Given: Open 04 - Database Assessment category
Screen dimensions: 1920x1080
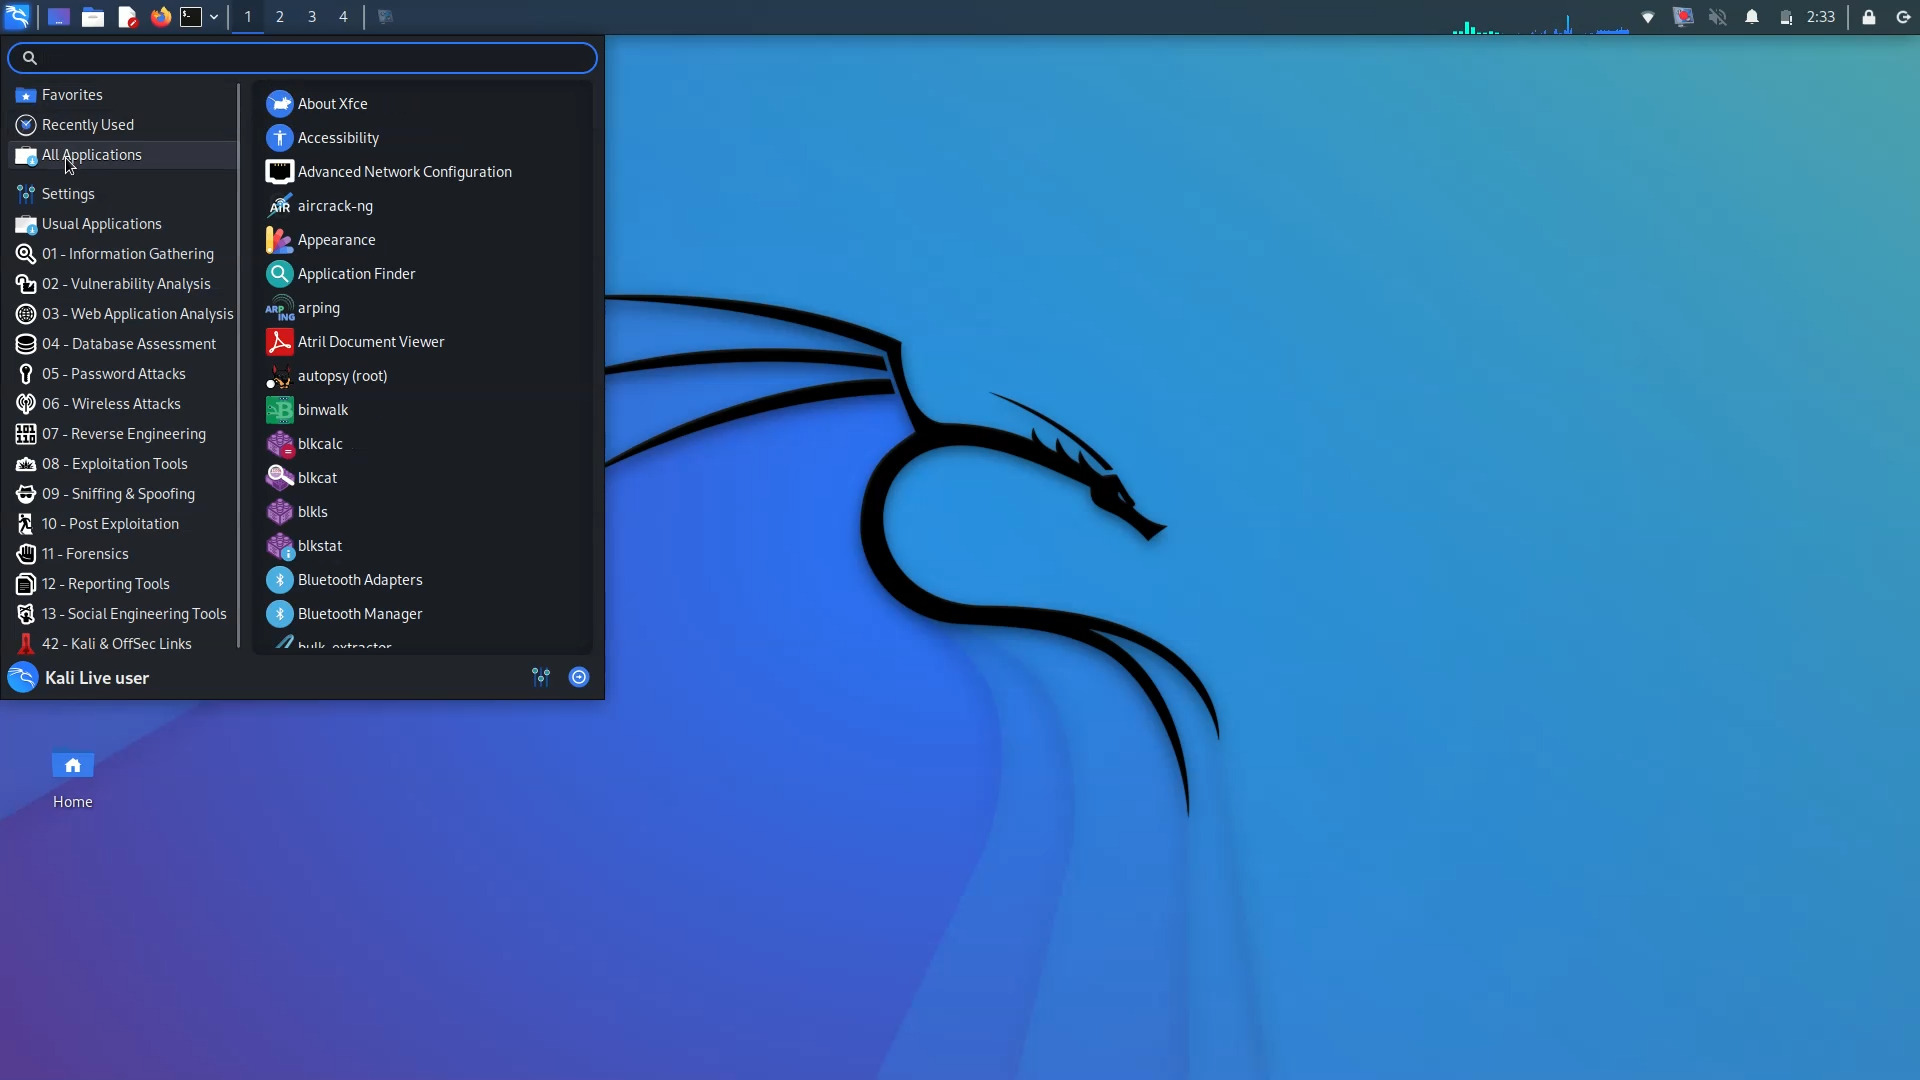Looking at the screenshot, I should point(123,344).
